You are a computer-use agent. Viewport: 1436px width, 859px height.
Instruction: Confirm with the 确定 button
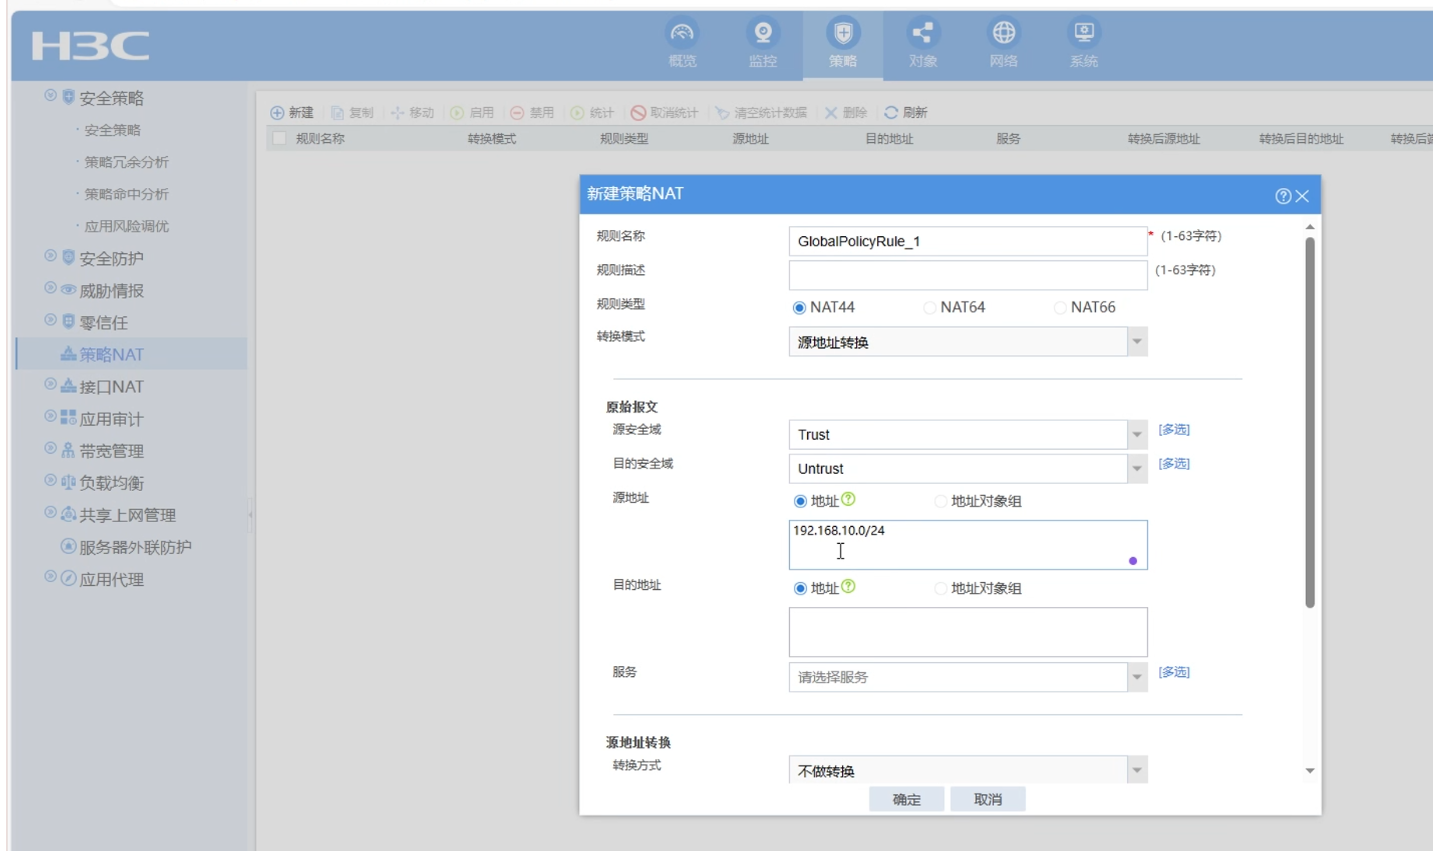tap(906, 800)
